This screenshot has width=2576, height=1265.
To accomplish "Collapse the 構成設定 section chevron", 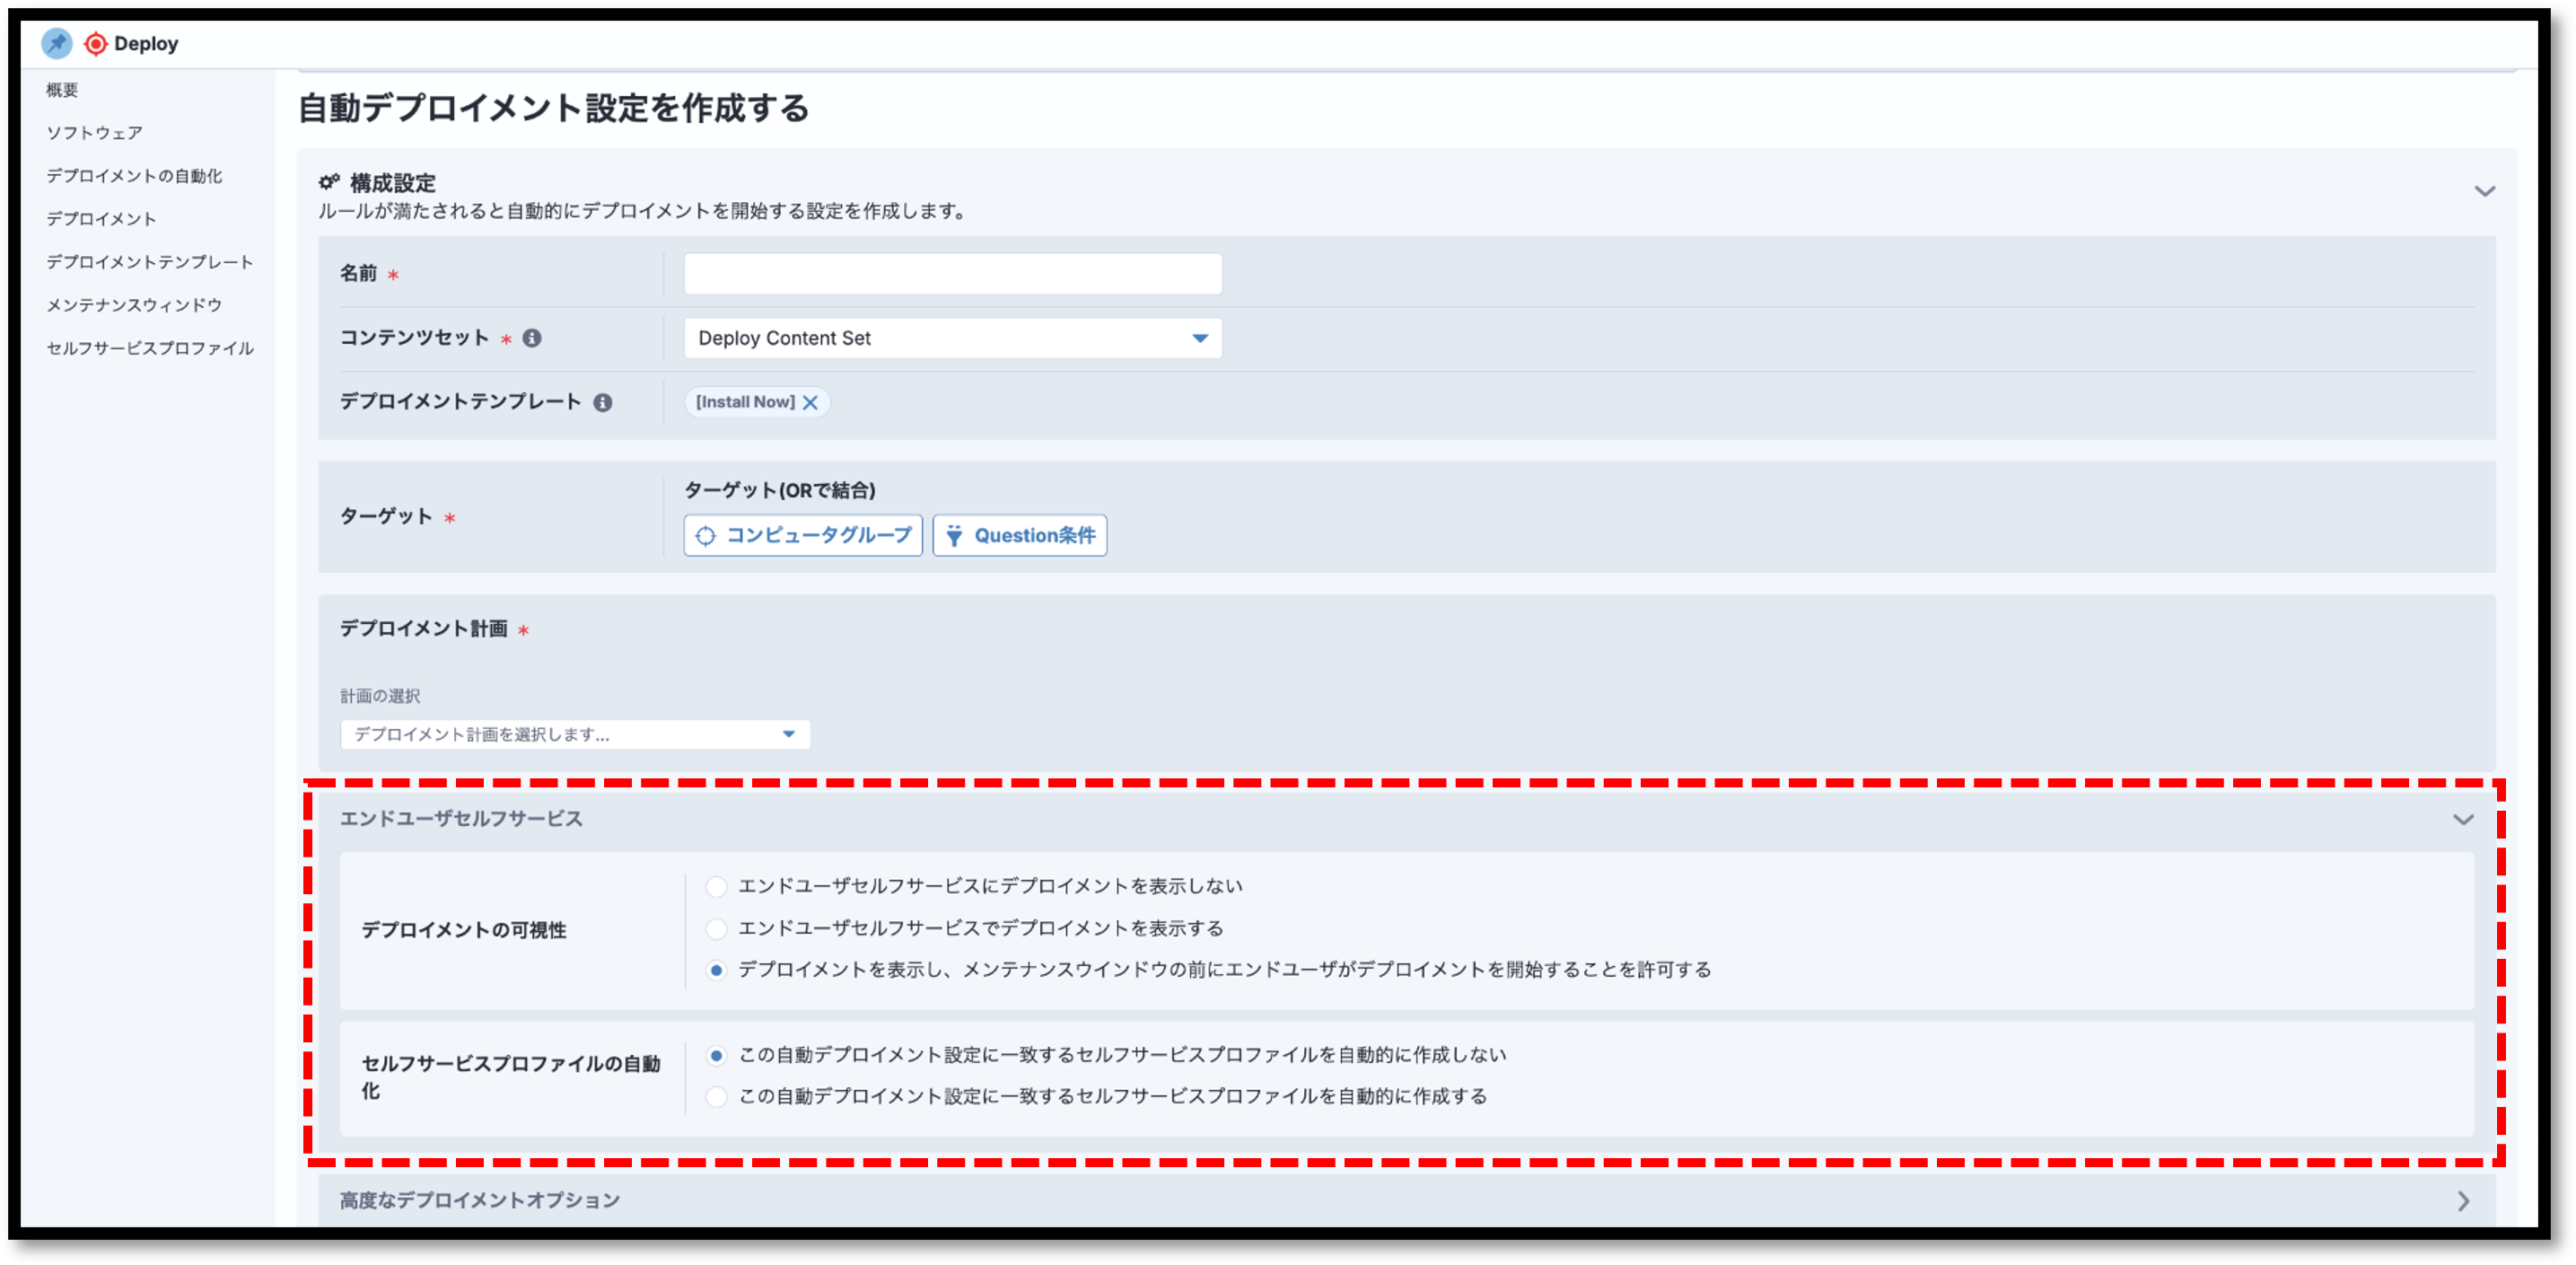I will (x=2484, y=191).
